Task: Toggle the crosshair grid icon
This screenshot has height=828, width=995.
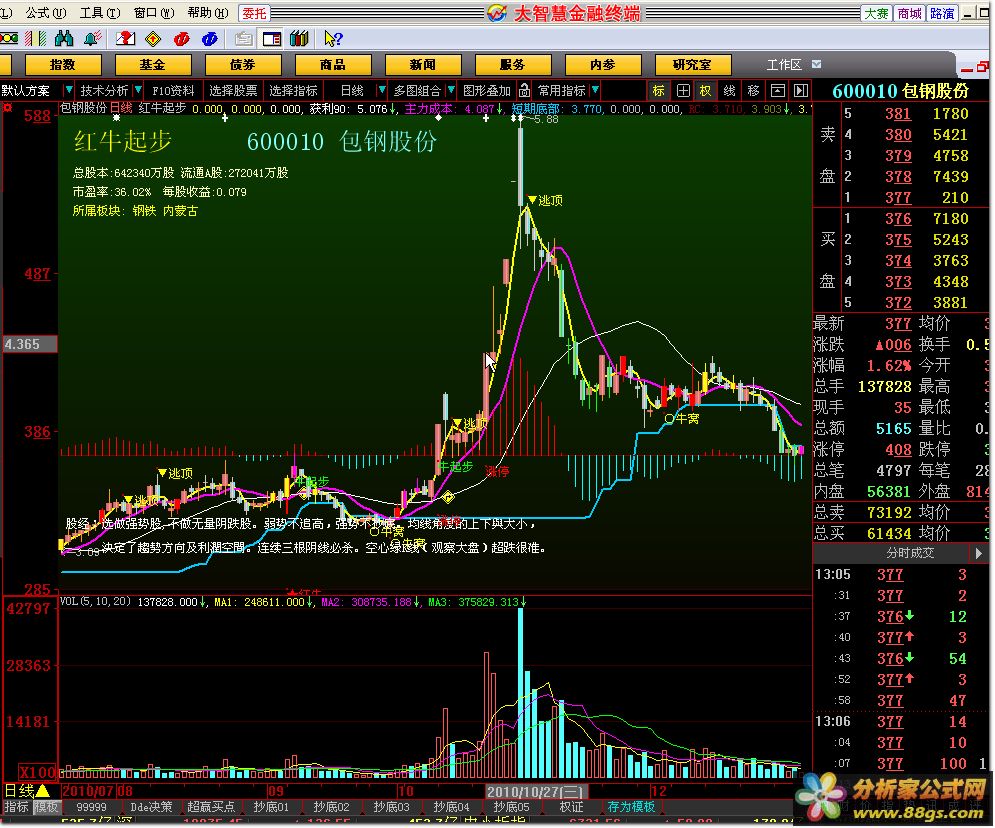Action: (683, 91)
